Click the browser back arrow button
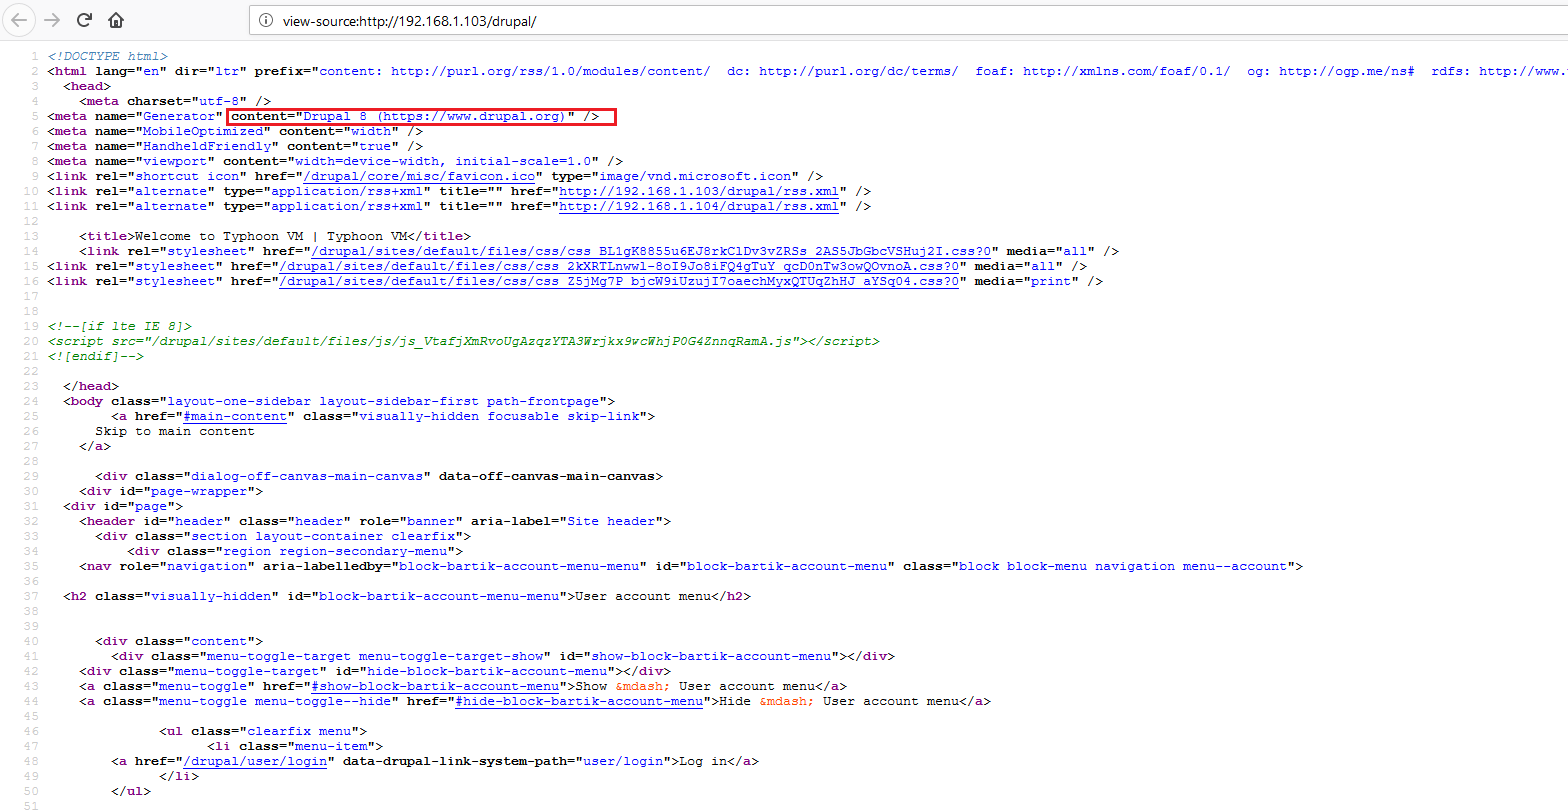Image resolution: width=1568 pixels, height=810 pixels. [19, 20]
